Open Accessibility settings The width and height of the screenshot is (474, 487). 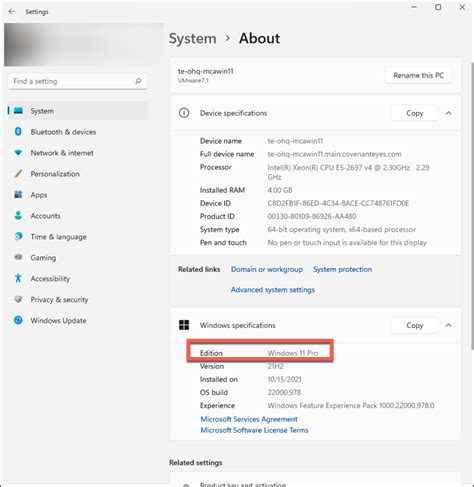click(x=50, y=279)
